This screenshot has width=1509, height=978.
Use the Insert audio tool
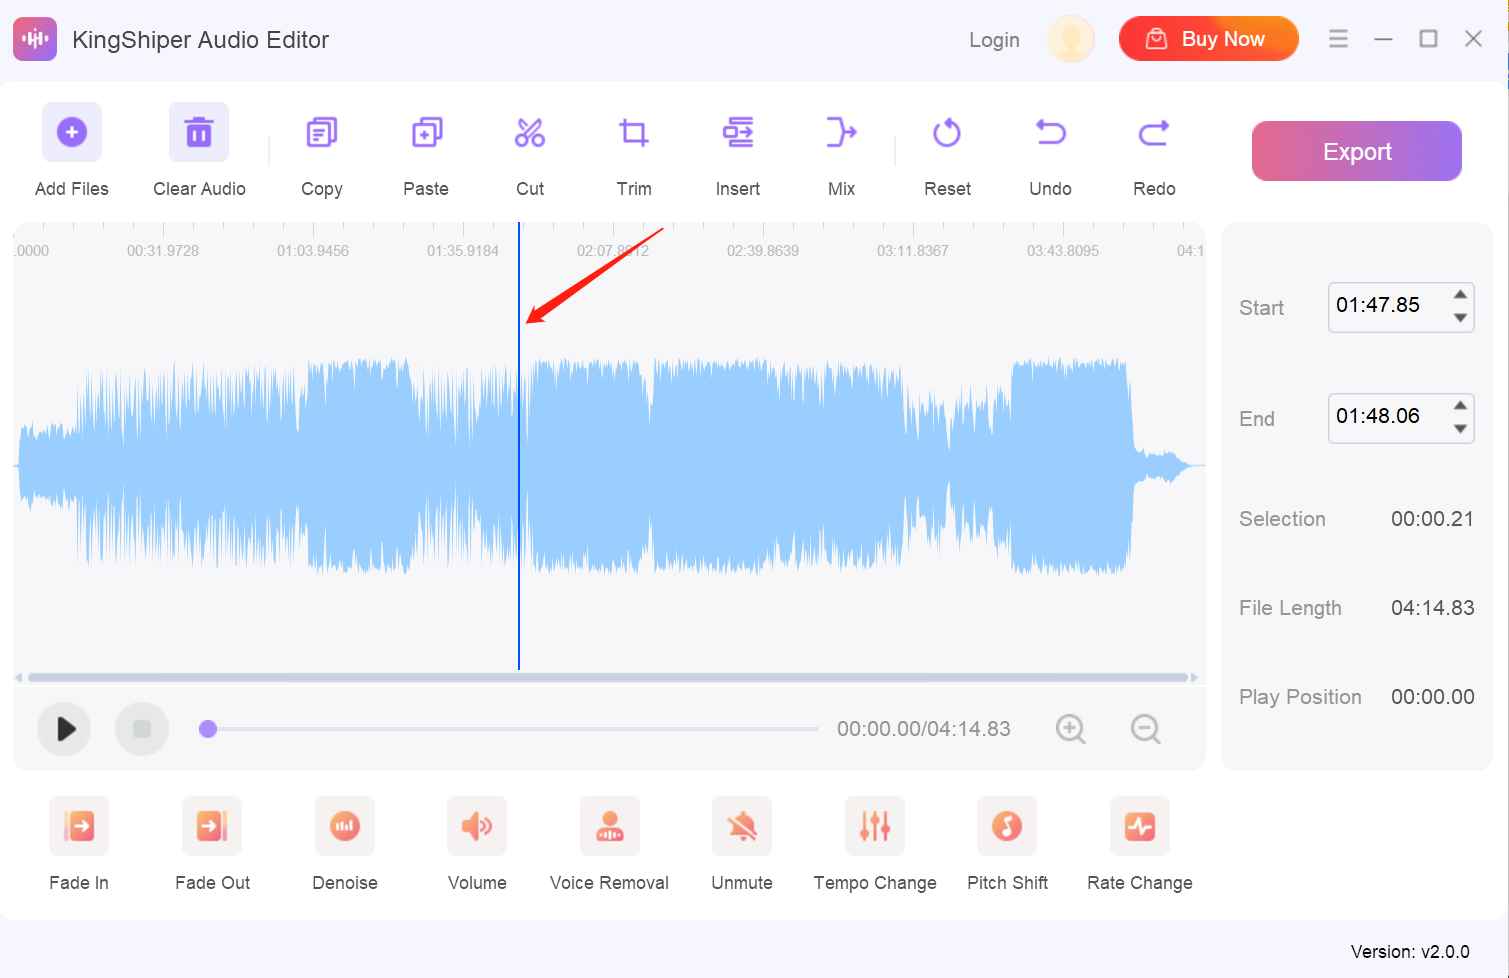pos(737,150)
